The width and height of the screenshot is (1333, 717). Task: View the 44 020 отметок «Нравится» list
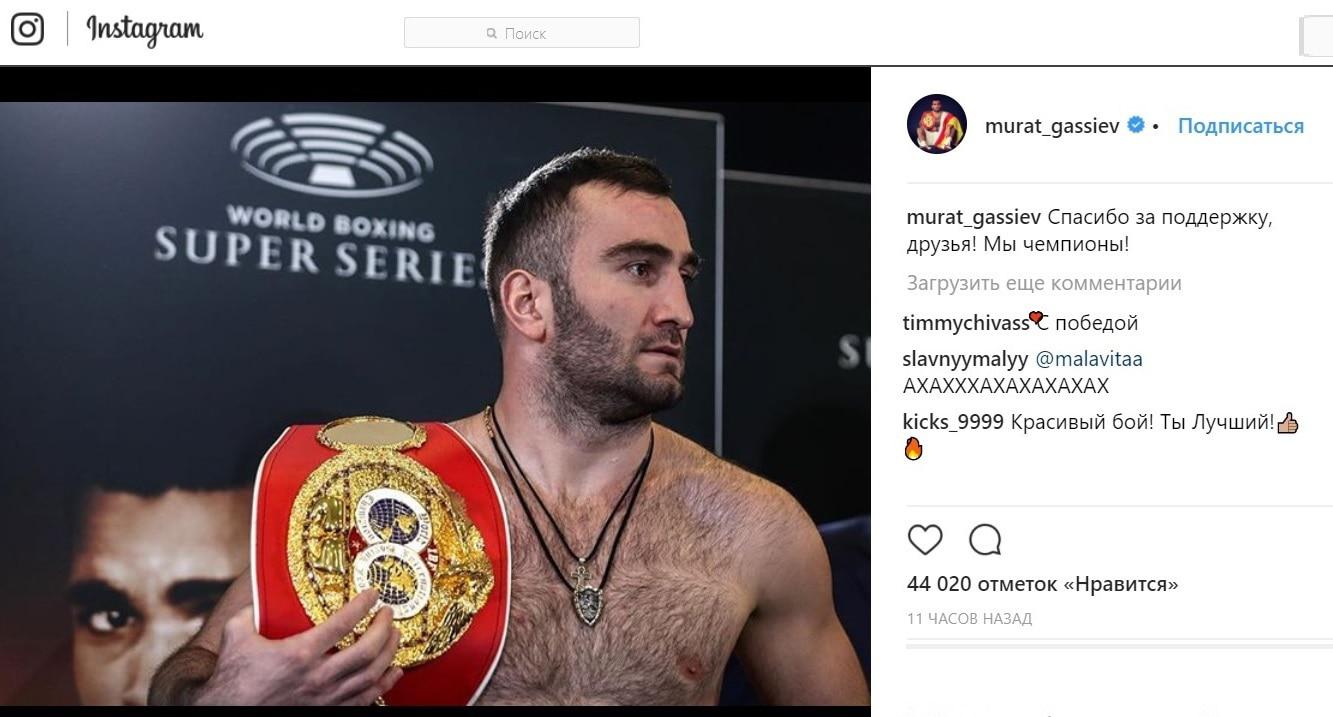point(1042,584)
